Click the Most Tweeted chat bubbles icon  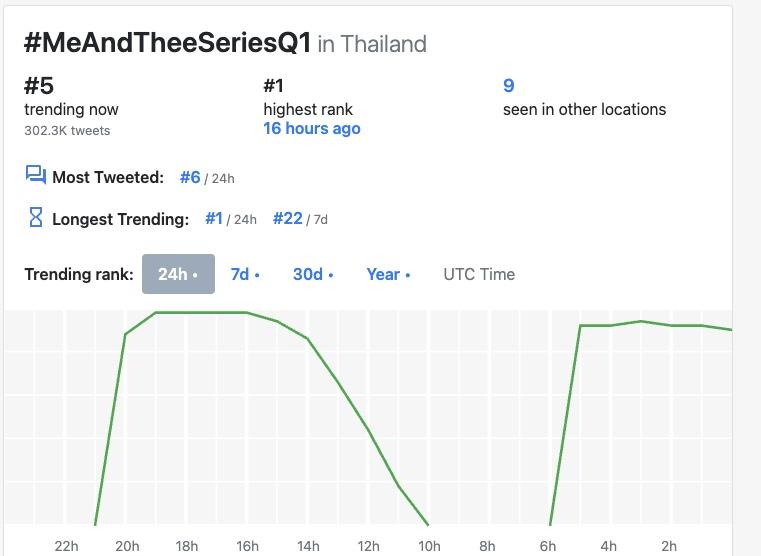(x=36, y=176)
